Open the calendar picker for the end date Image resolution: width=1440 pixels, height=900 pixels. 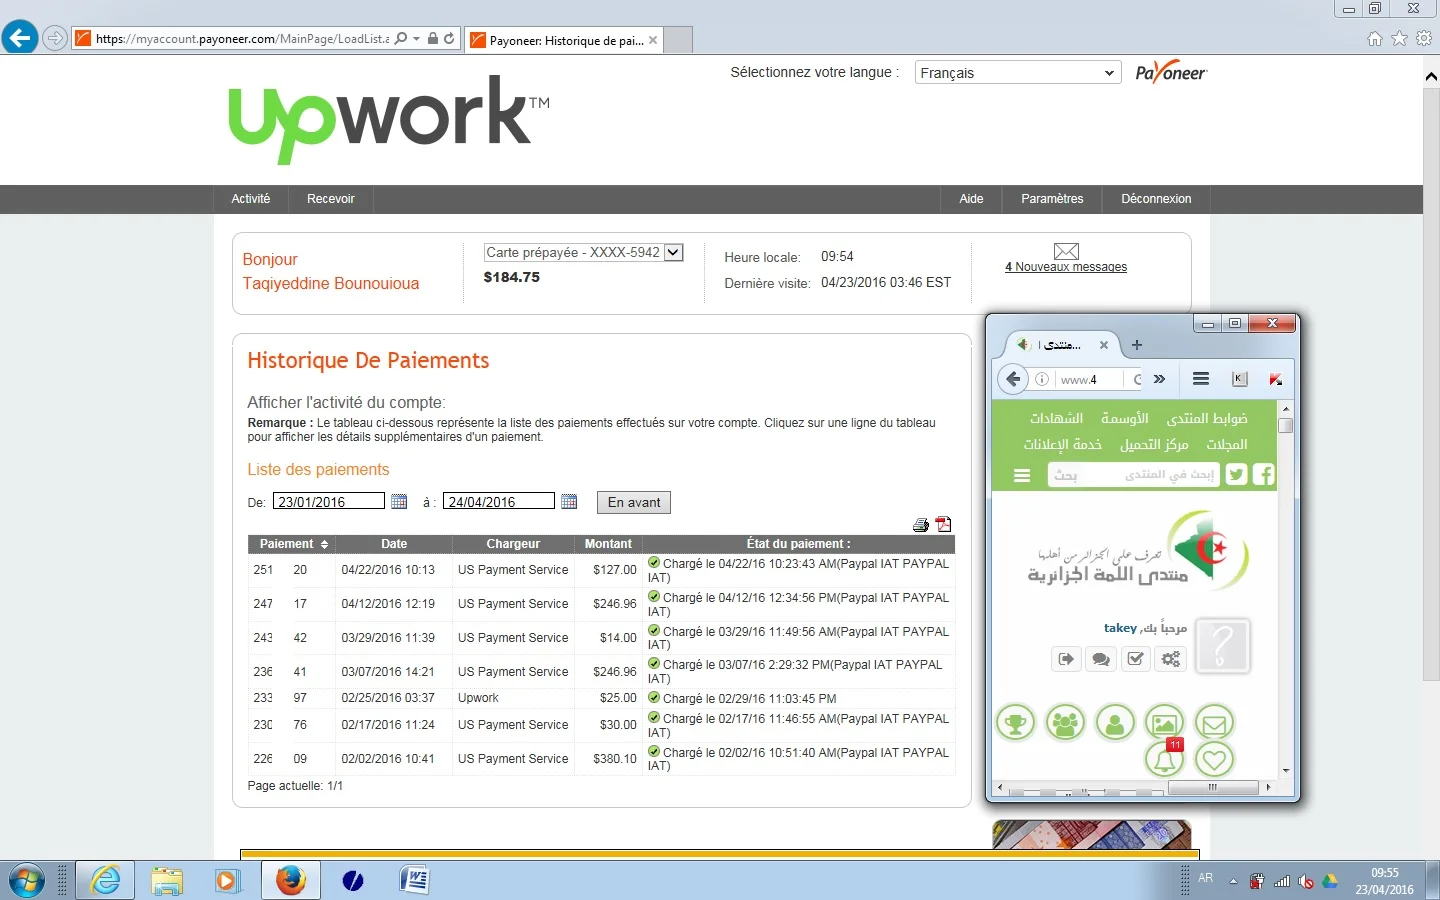click(x=569, y=502)
